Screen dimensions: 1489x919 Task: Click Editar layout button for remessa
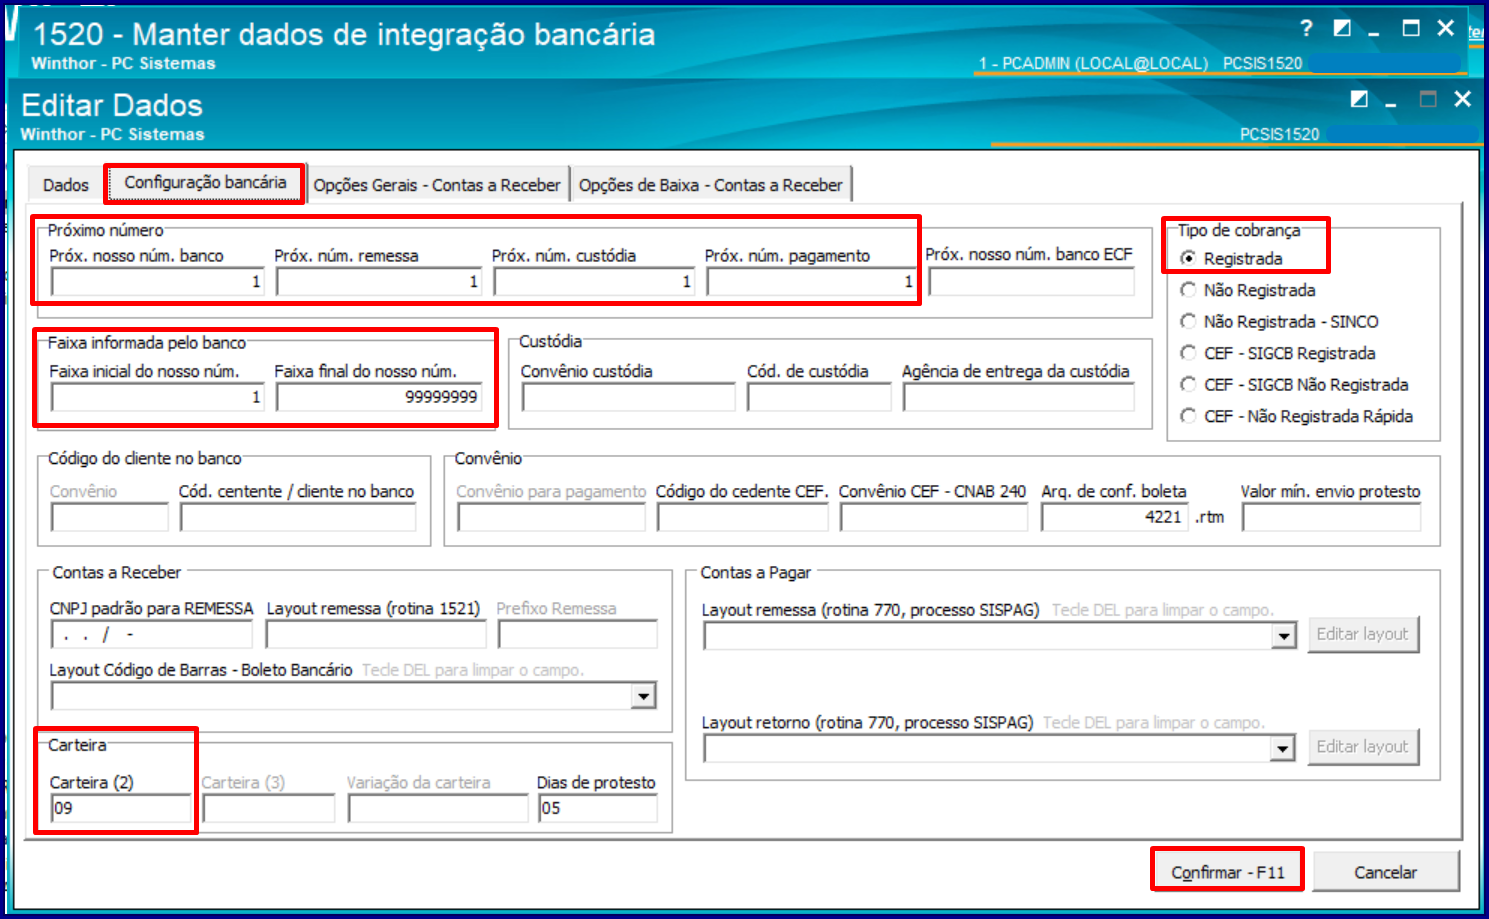click(x=1363, y=634)
